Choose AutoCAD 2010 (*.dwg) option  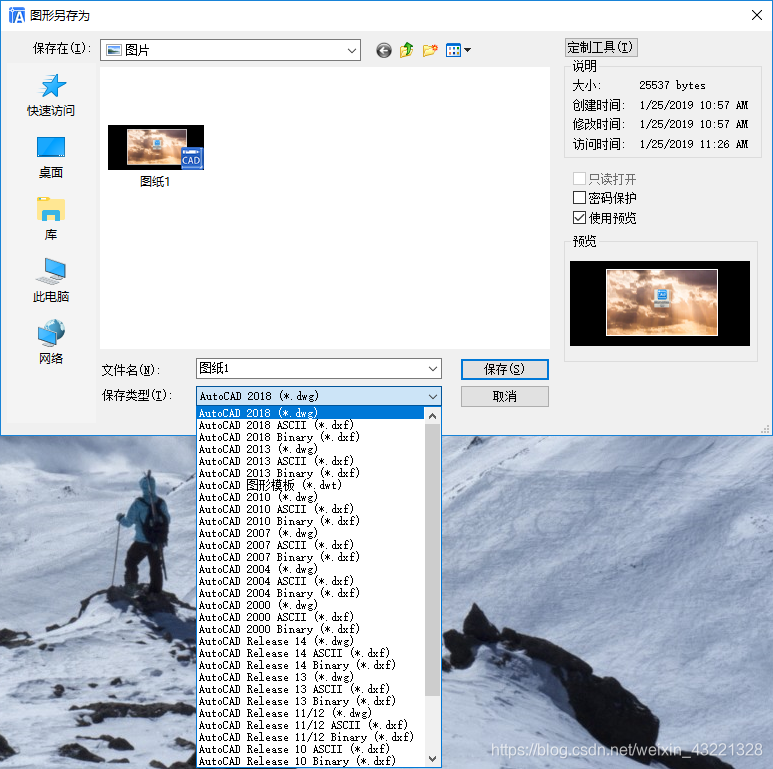(311, 497)
